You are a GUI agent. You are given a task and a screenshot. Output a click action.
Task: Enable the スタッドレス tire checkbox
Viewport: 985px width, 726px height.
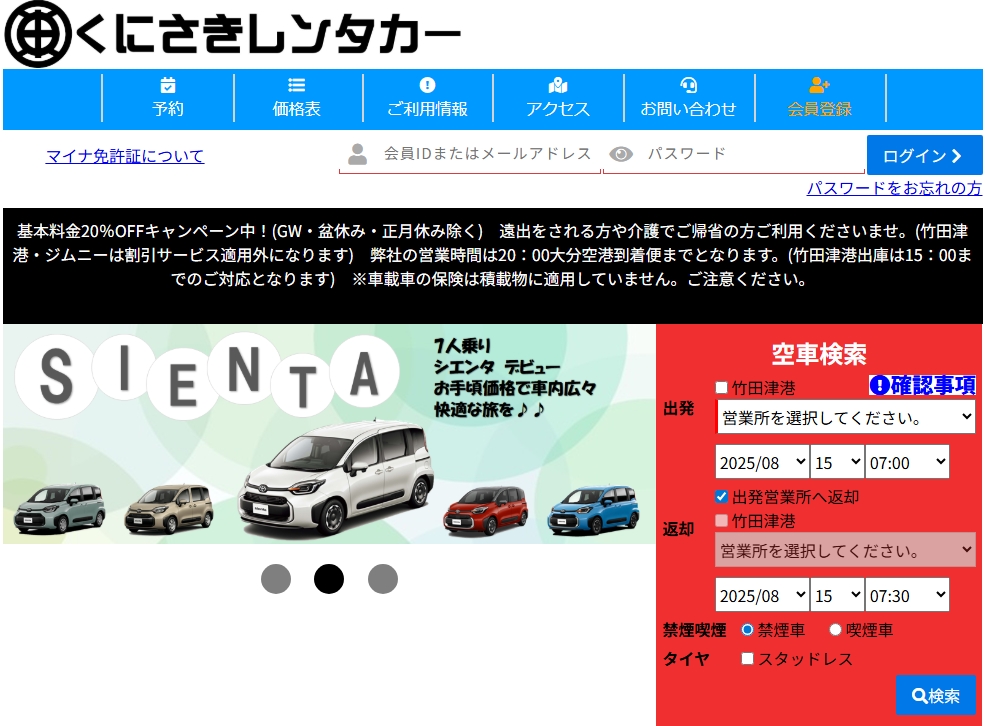[748, 658]
